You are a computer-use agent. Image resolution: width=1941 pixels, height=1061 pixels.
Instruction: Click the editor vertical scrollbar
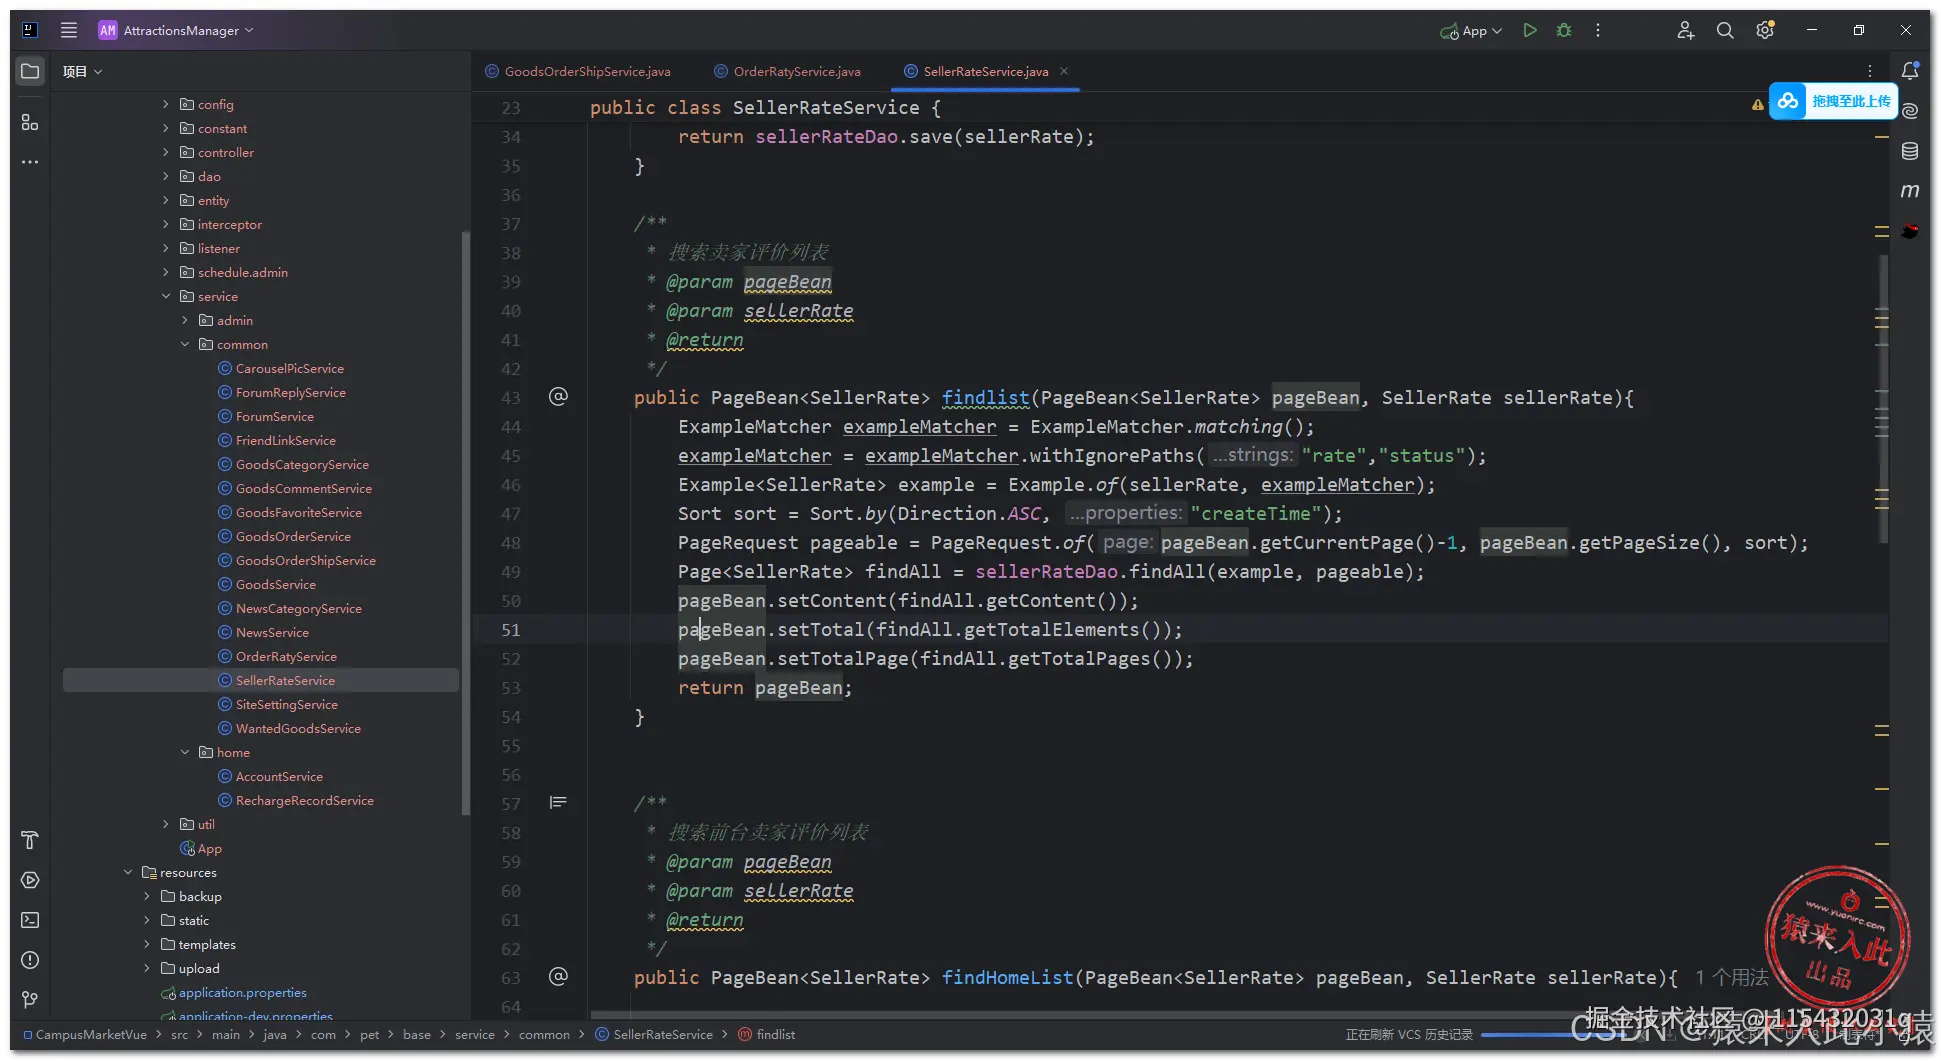click(1884, 400)
